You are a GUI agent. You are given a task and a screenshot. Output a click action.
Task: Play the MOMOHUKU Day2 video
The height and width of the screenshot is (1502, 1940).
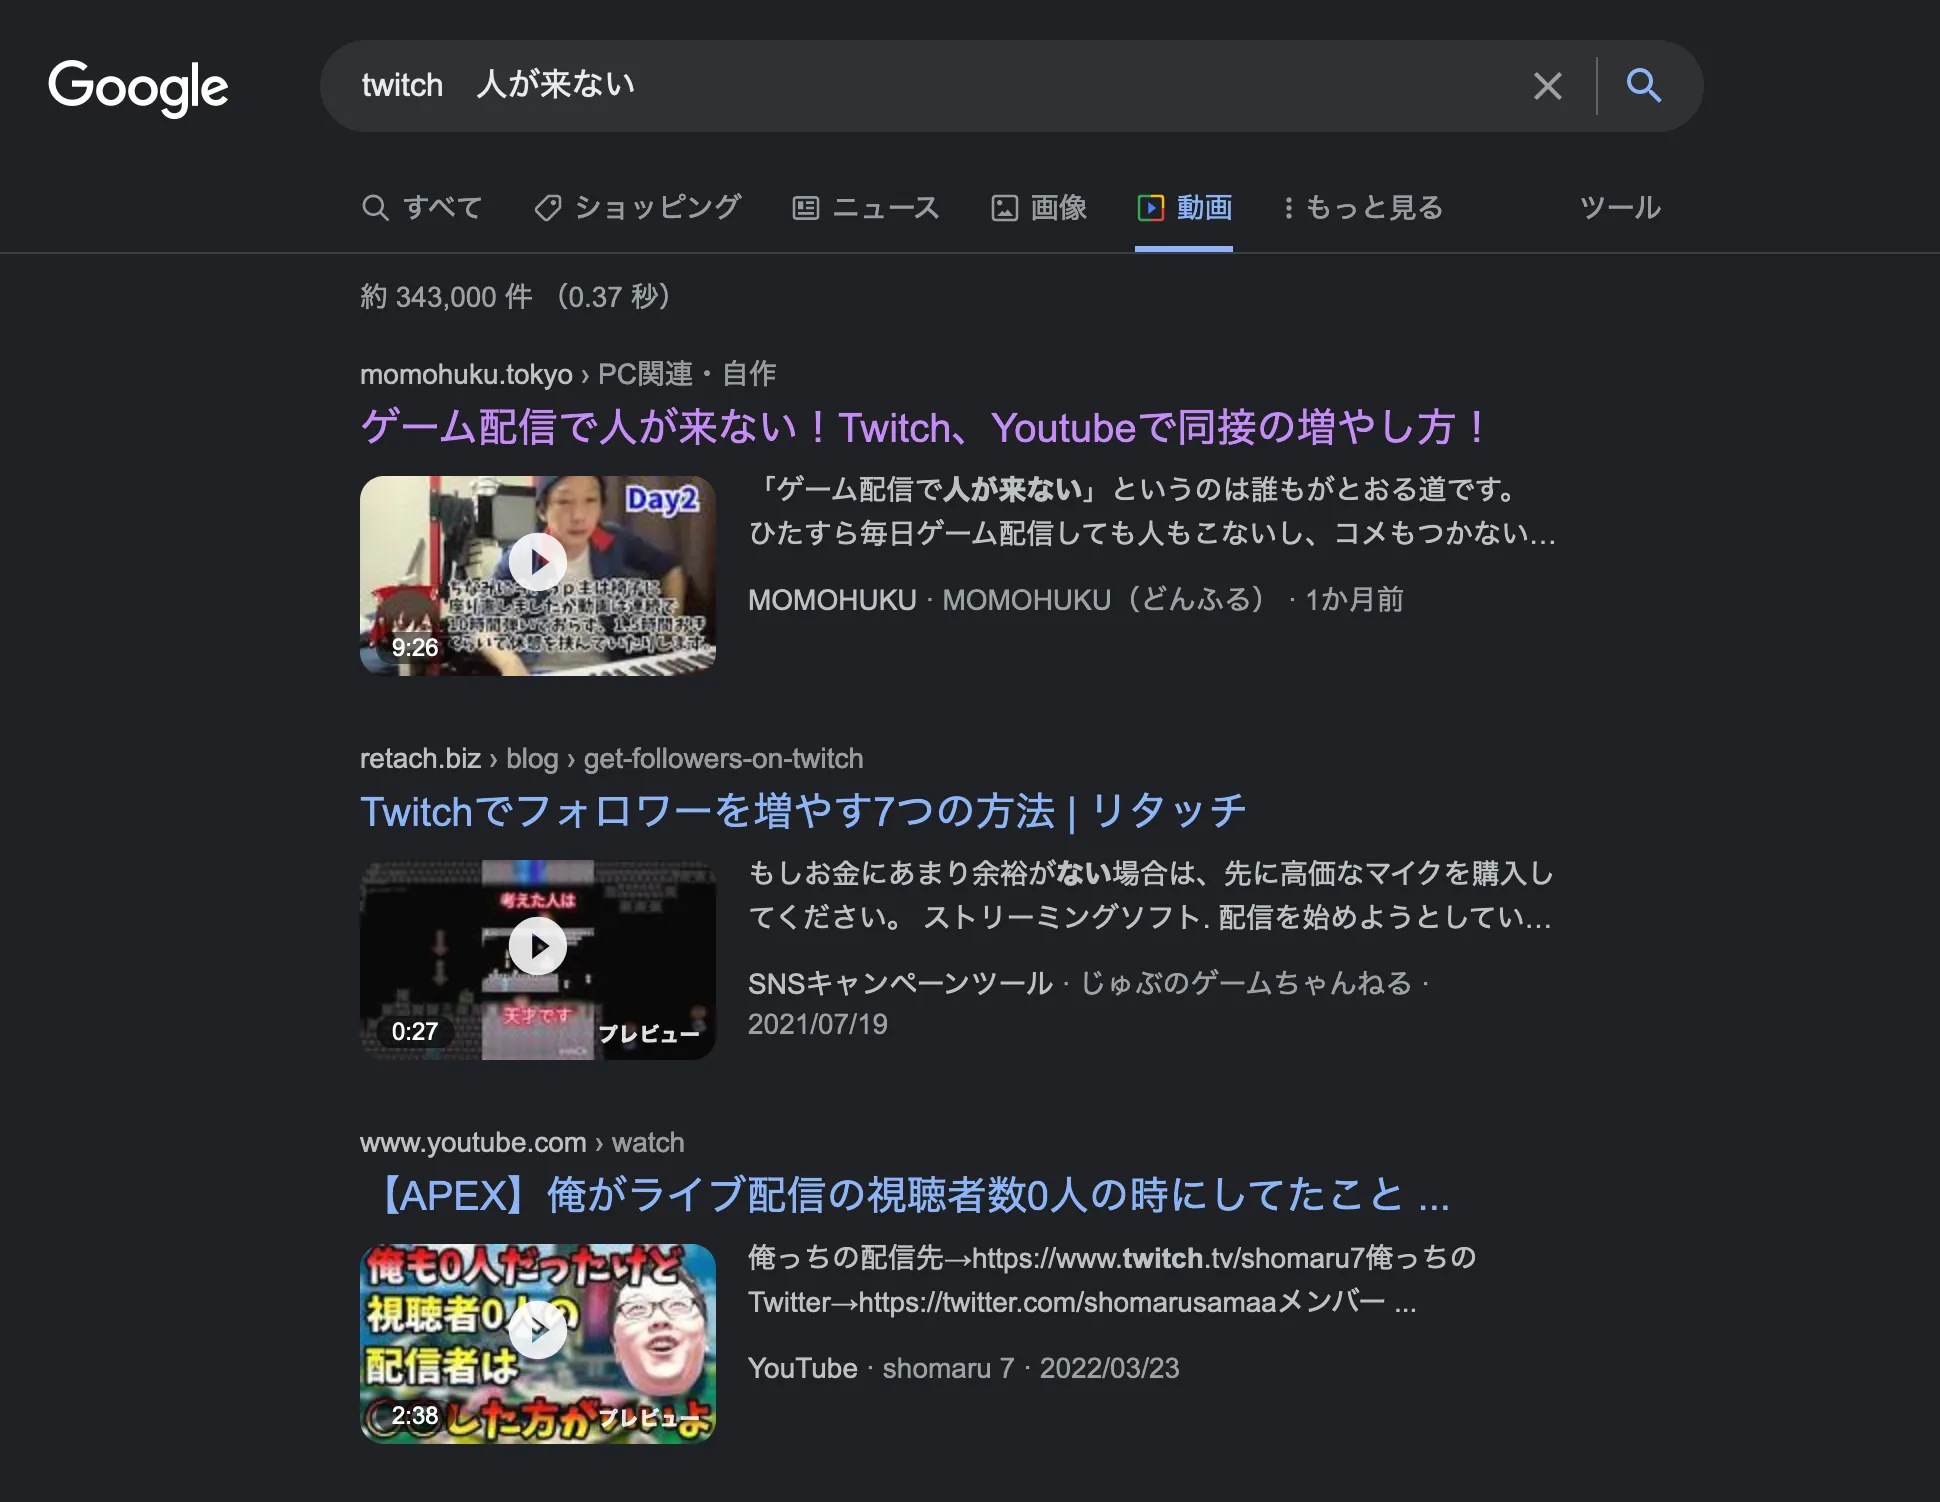coord(538,562)
